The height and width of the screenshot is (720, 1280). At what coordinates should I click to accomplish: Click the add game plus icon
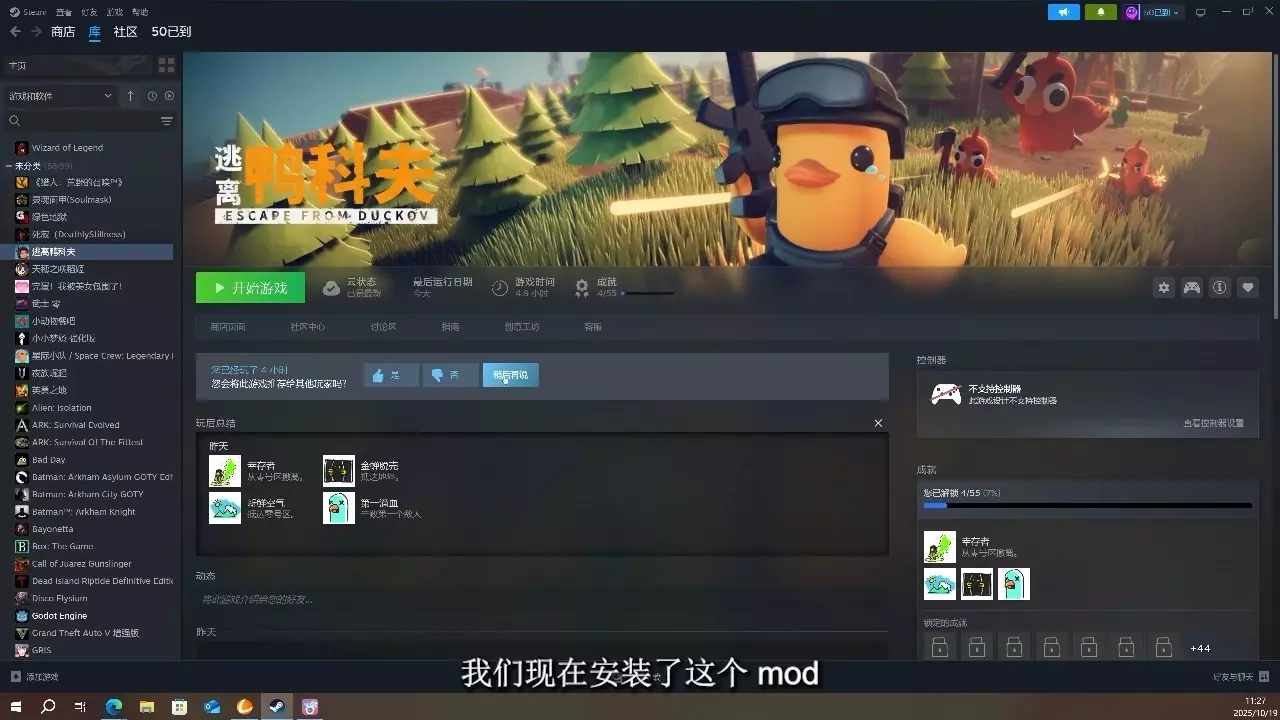pyautogui.click(x=15, y=677)
